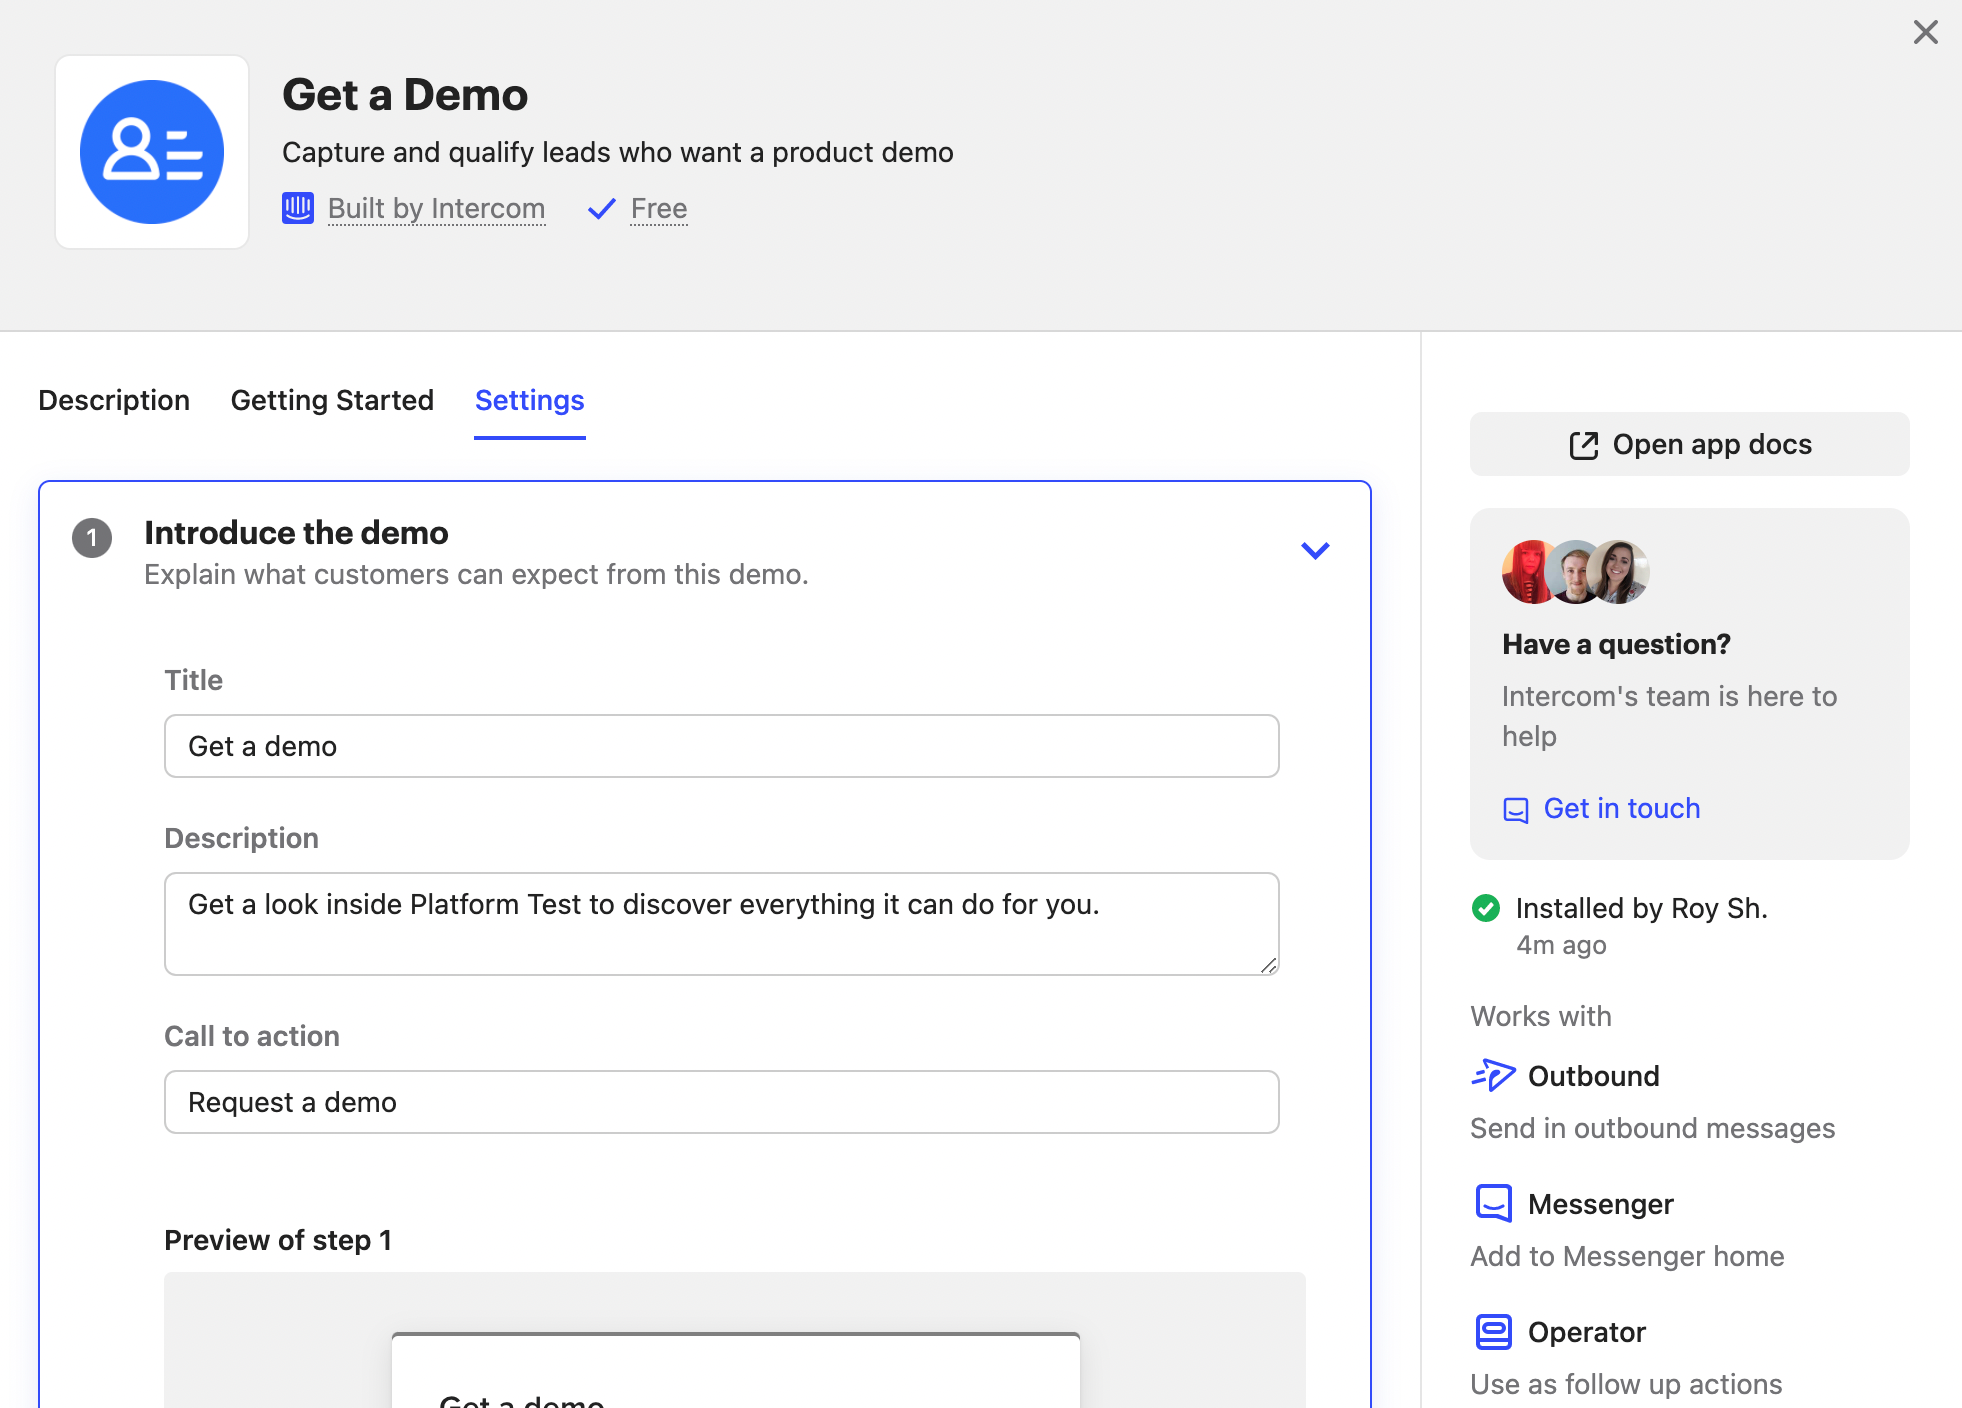Open the app docs external link button

[x=1689, y=443]
